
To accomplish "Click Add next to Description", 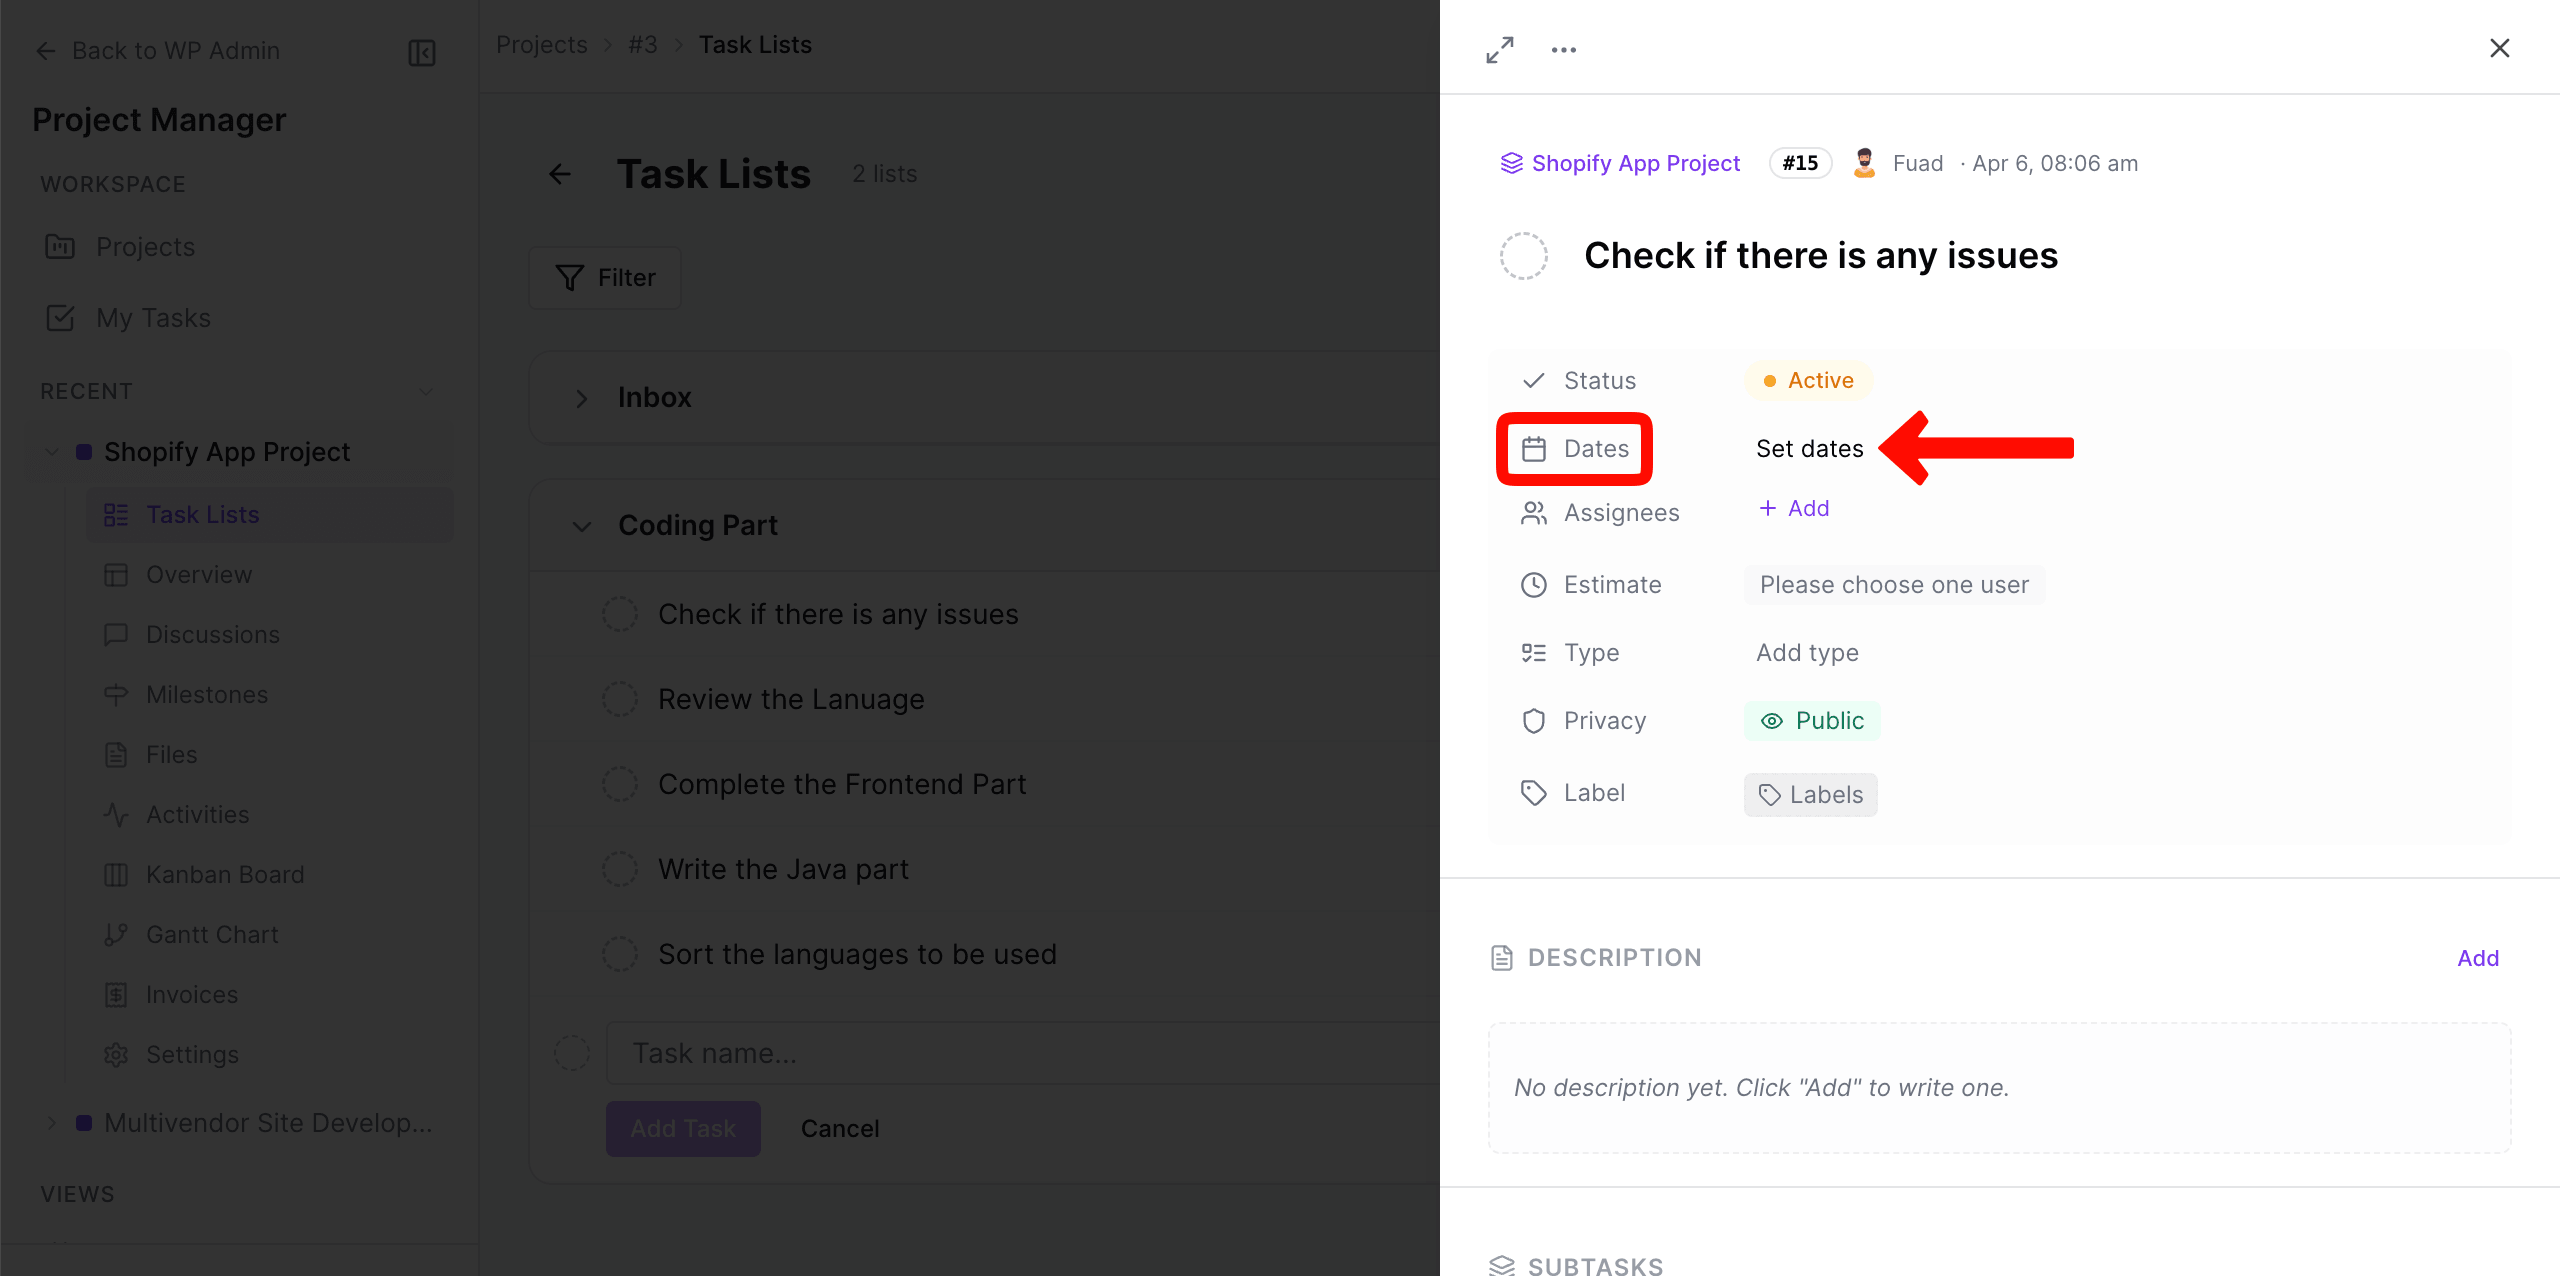I will [x=2477, y=958].
